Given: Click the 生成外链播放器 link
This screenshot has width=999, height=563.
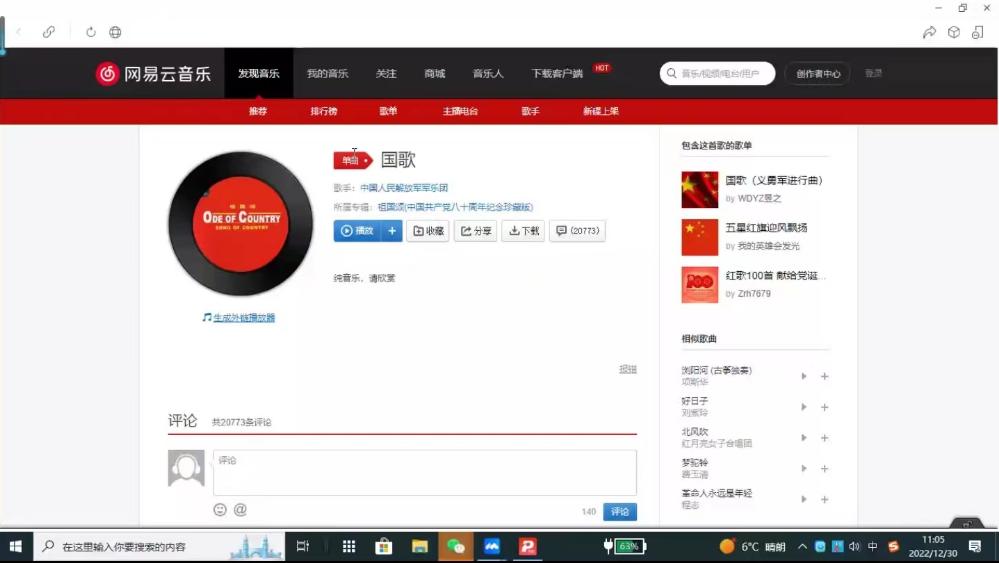Looking at the screenshot, I should point(243,318).
